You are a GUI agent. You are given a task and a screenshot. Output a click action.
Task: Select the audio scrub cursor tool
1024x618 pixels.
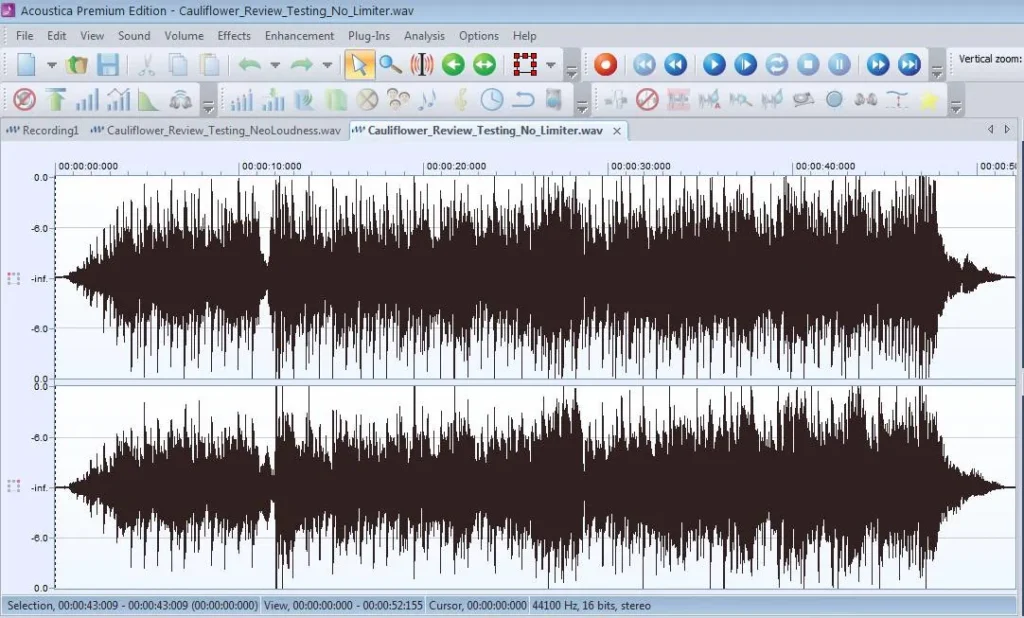(x=422, y=65)
